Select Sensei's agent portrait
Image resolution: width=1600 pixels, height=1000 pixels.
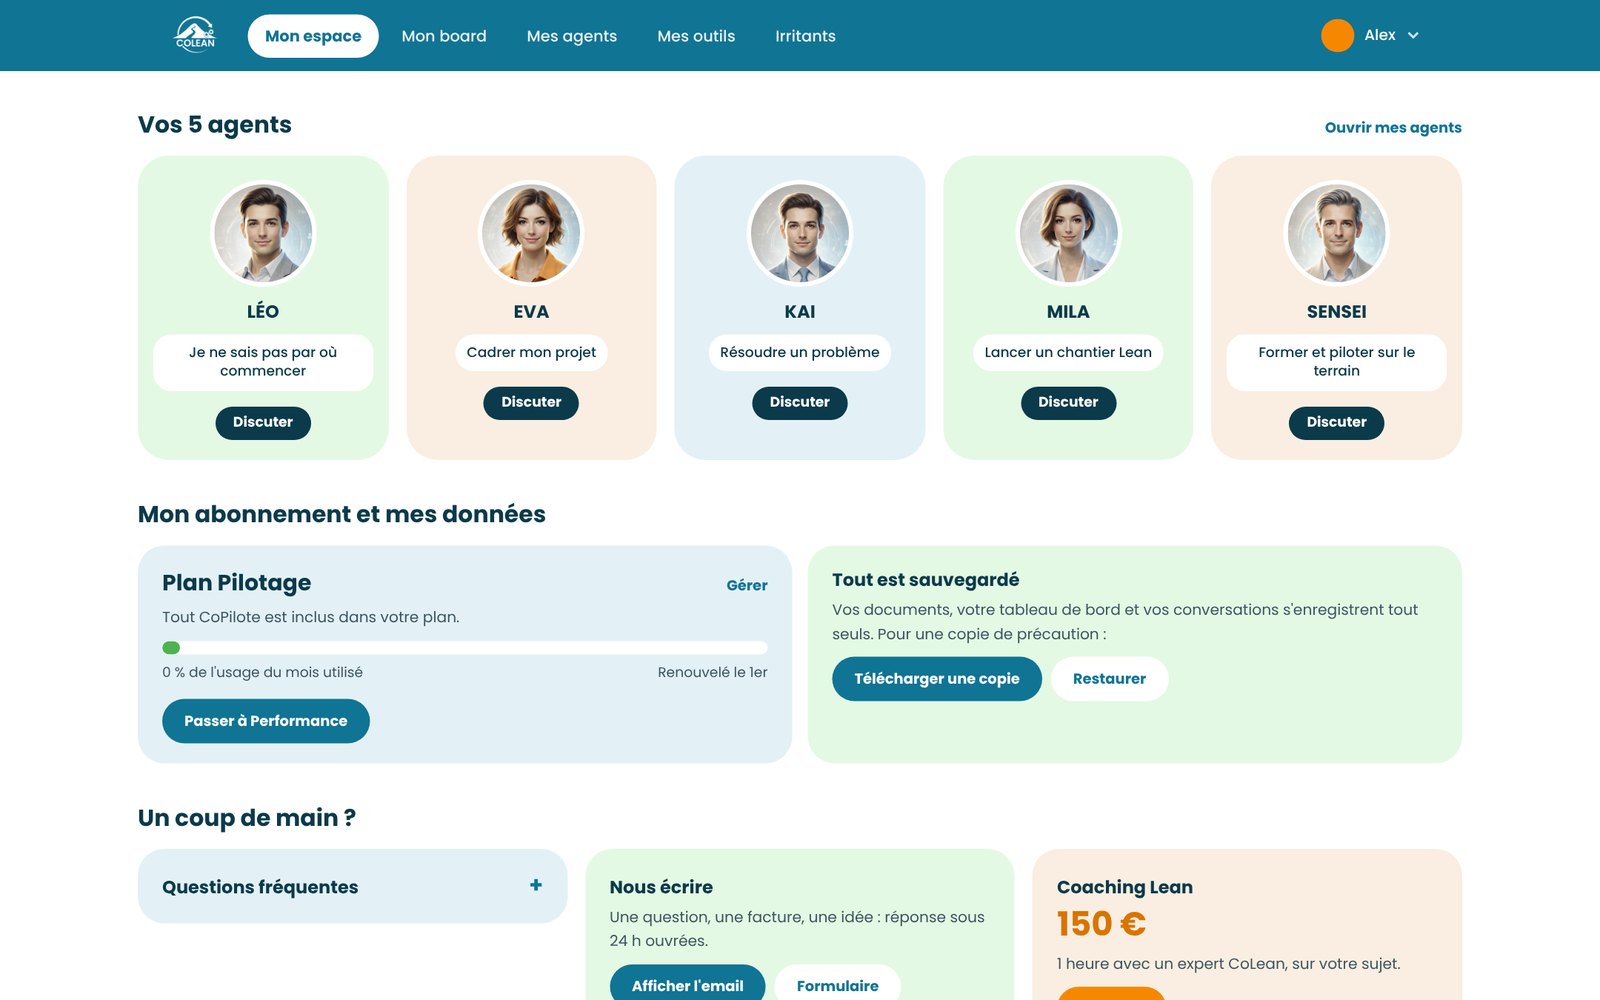[x=1337, y=233]
